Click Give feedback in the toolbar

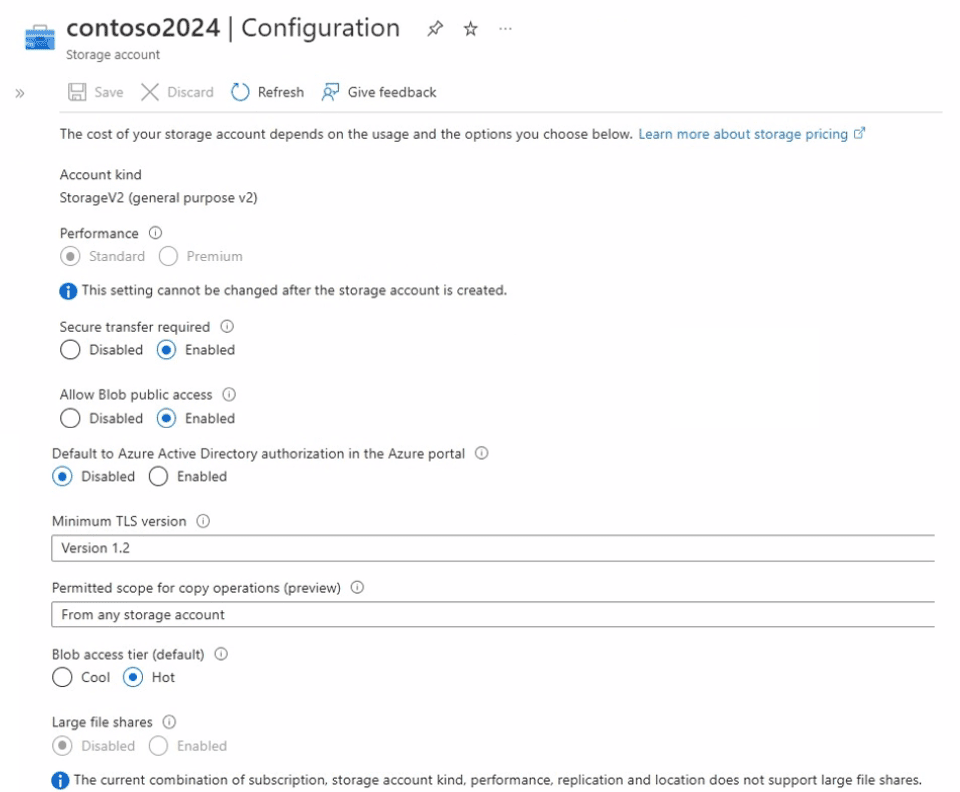(379, 92)
